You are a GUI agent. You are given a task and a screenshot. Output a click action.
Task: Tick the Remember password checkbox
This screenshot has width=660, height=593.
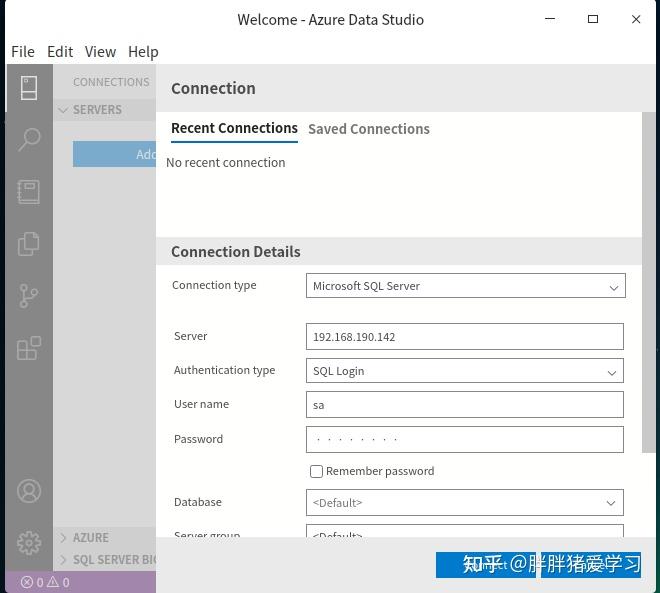[316, 471]
